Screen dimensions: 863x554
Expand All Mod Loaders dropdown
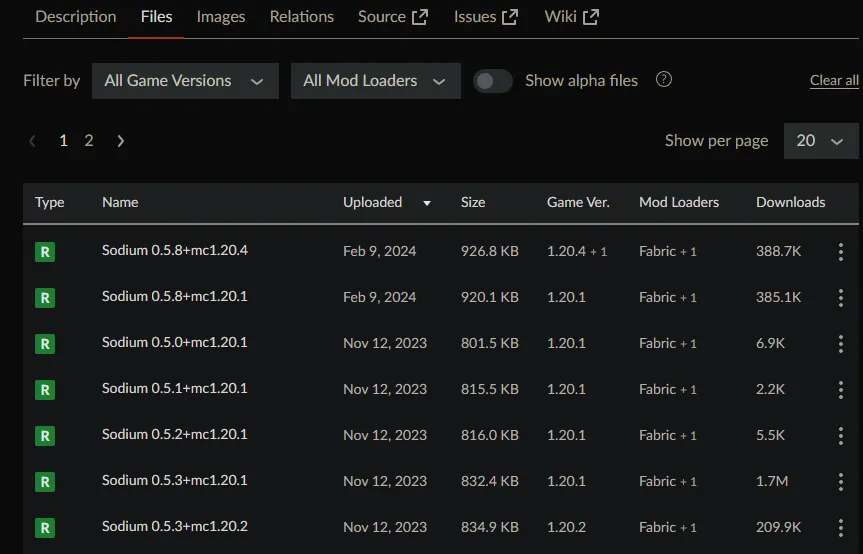(x=375, y=81)
